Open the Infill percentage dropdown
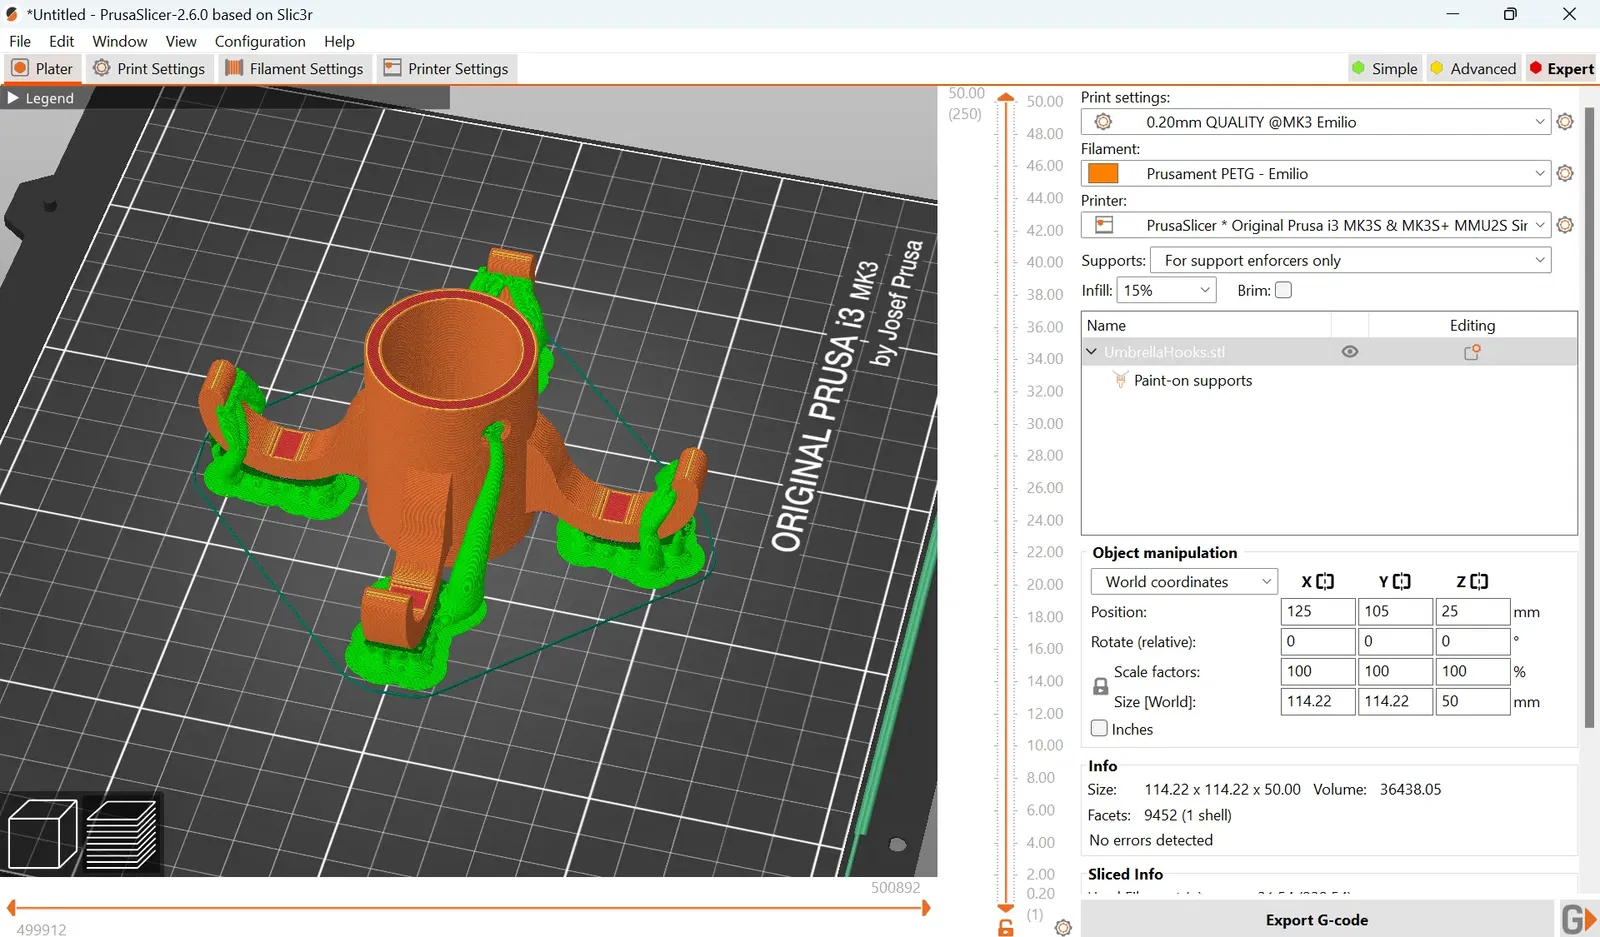1600x937 pixels. (1166, 291)
